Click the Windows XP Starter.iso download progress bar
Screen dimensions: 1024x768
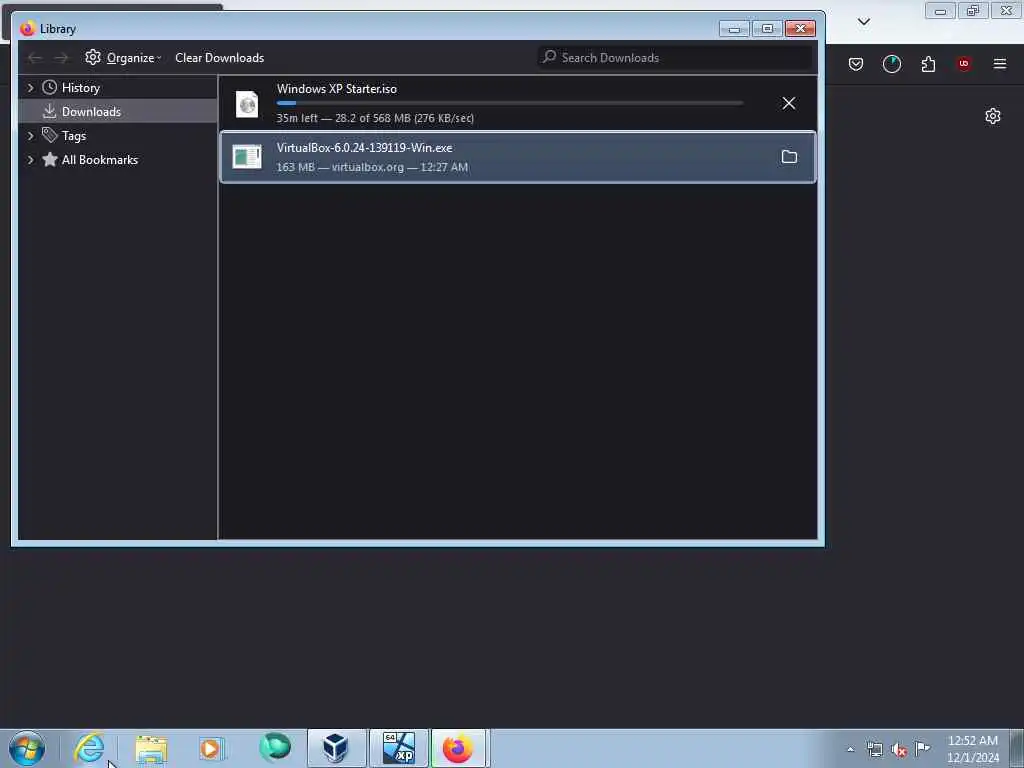pyautogui.click(x=510, y=103)
